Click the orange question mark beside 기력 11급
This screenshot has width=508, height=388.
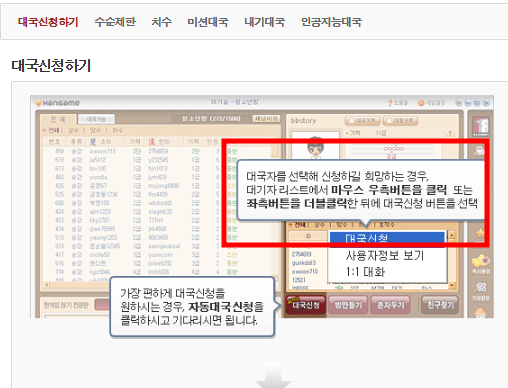450,133
